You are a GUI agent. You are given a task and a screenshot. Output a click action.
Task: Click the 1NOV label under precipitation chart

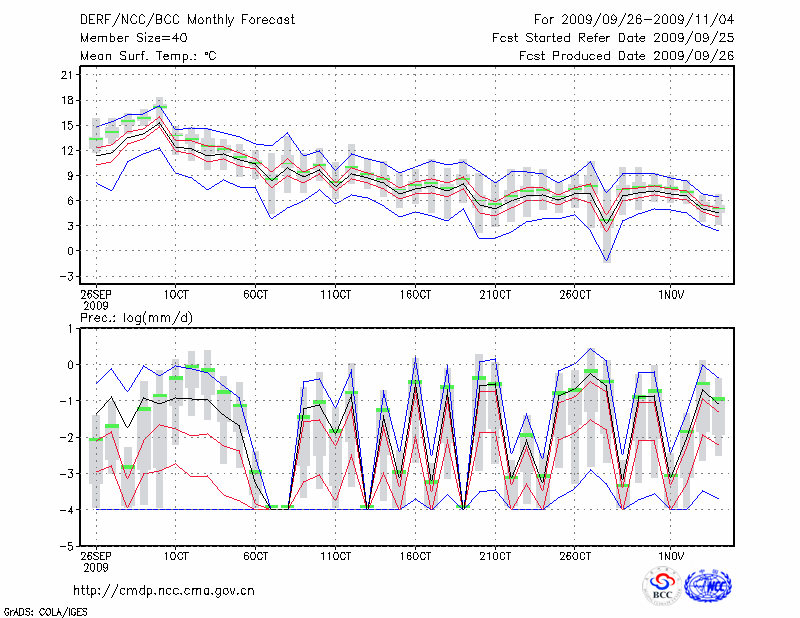point(670,555)
